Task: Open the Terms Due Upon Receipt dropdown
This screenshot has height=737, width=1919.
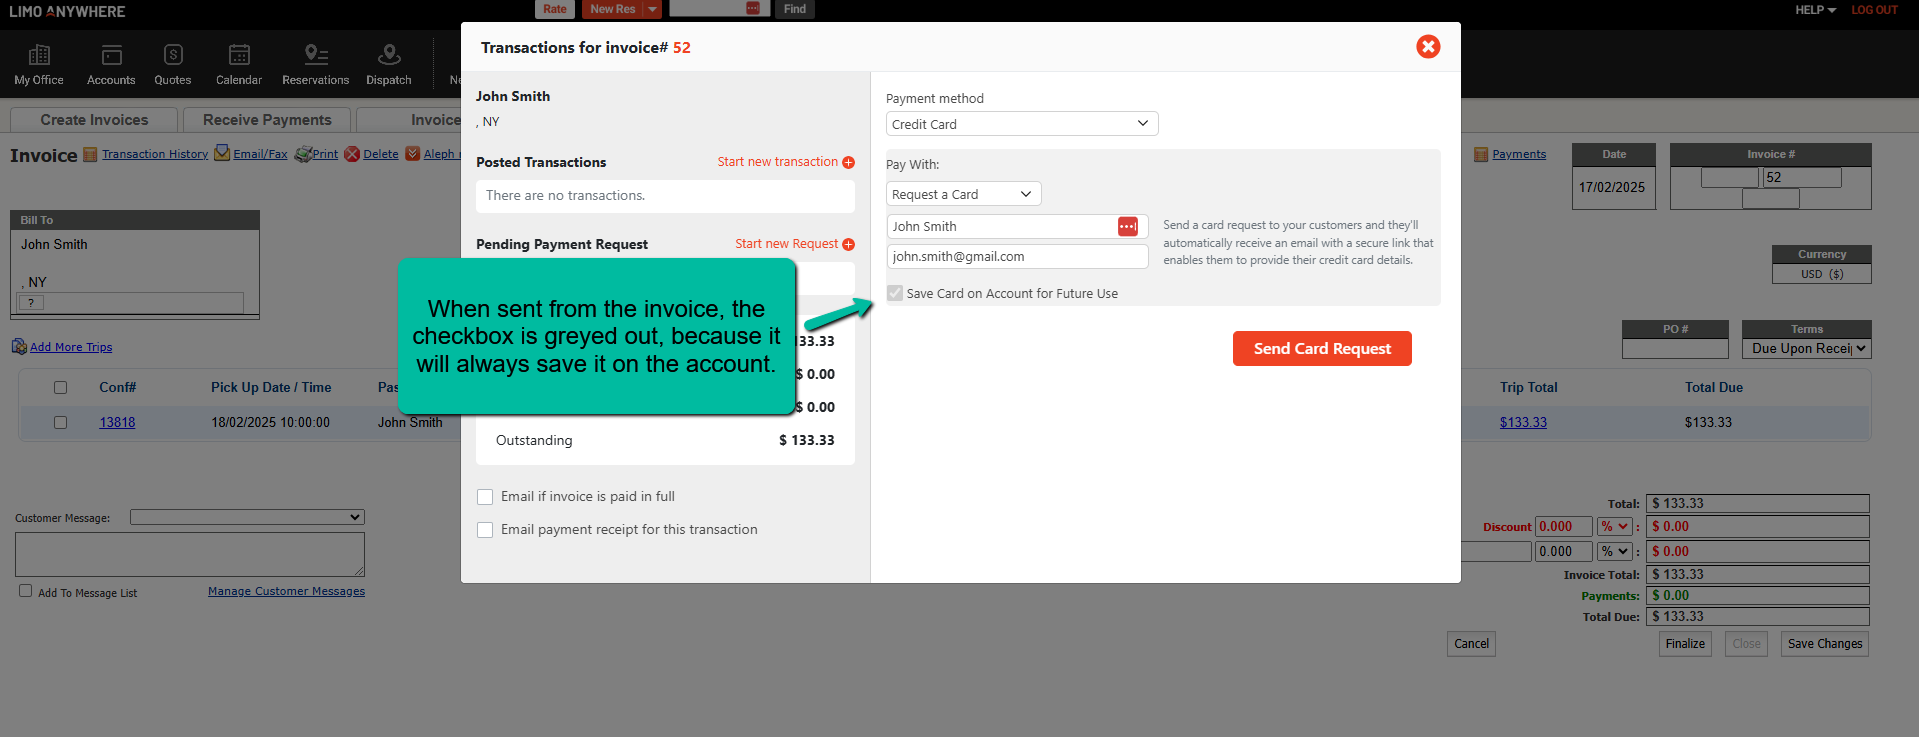Action: (x=1806, y=348)
